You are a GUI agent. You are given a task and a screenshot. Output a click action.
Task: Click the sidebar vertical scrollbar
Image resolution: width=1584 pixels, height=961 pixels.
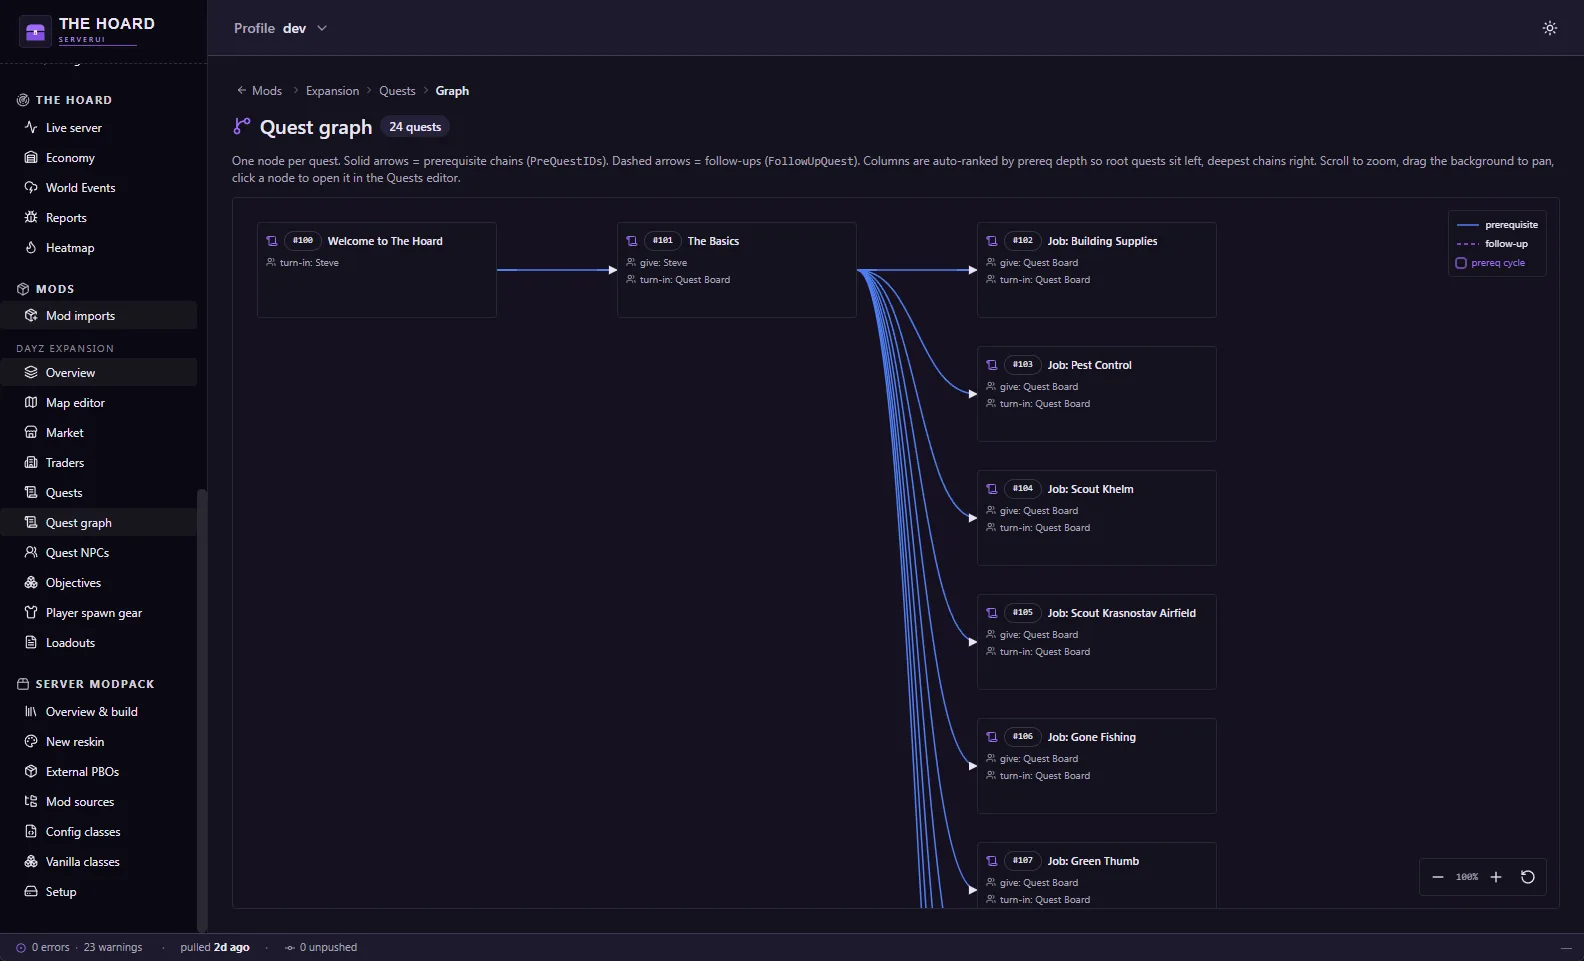[202, 710]
